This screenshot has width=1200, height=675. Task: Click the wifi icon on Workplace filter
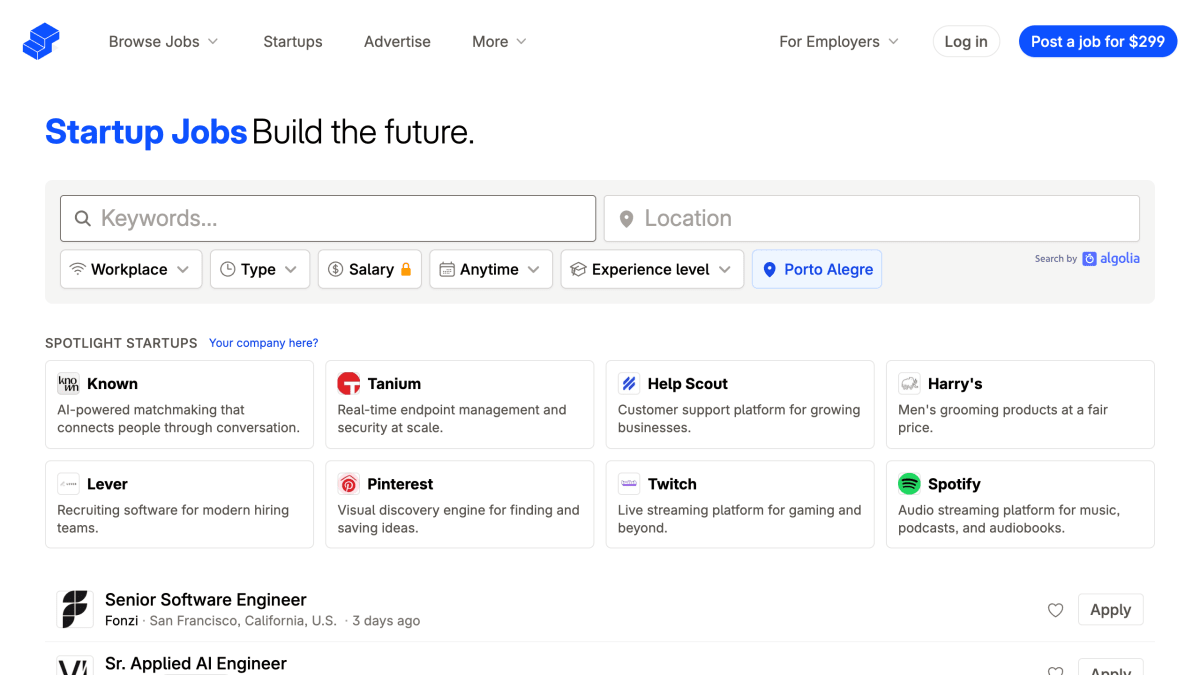78,269
